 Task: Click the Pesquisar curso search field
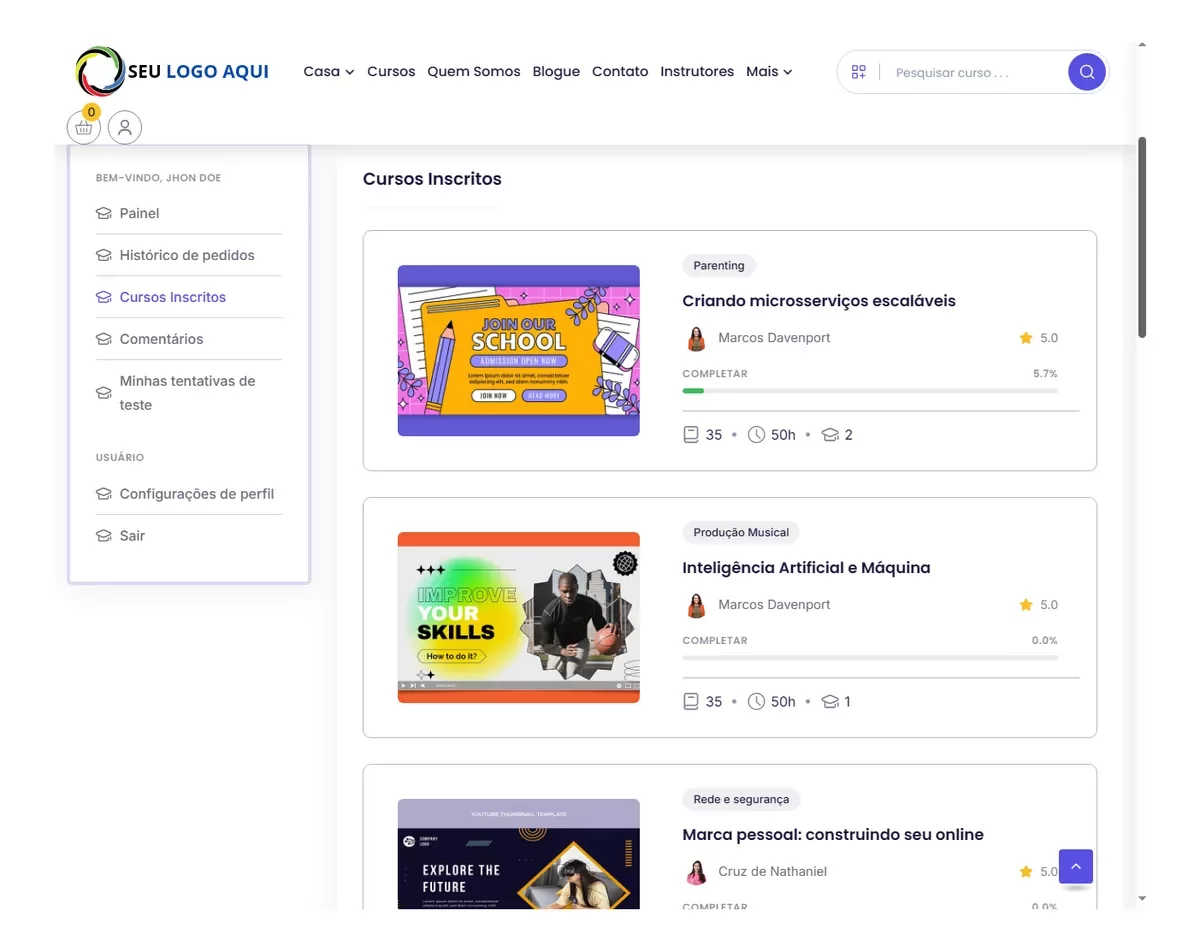(972, 73)
